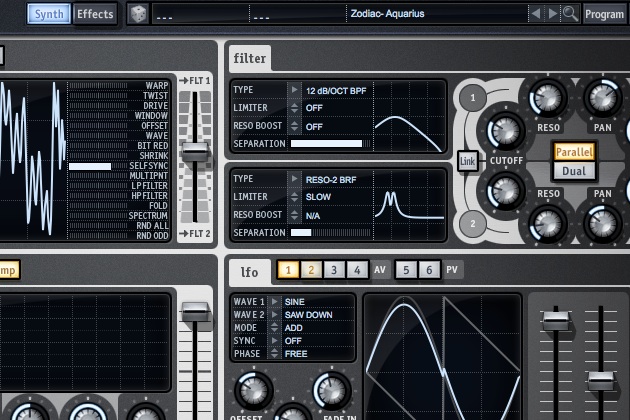Step LFO PHASE value arrows
This screenshot has width=630, height=420.
pos(274,354)
